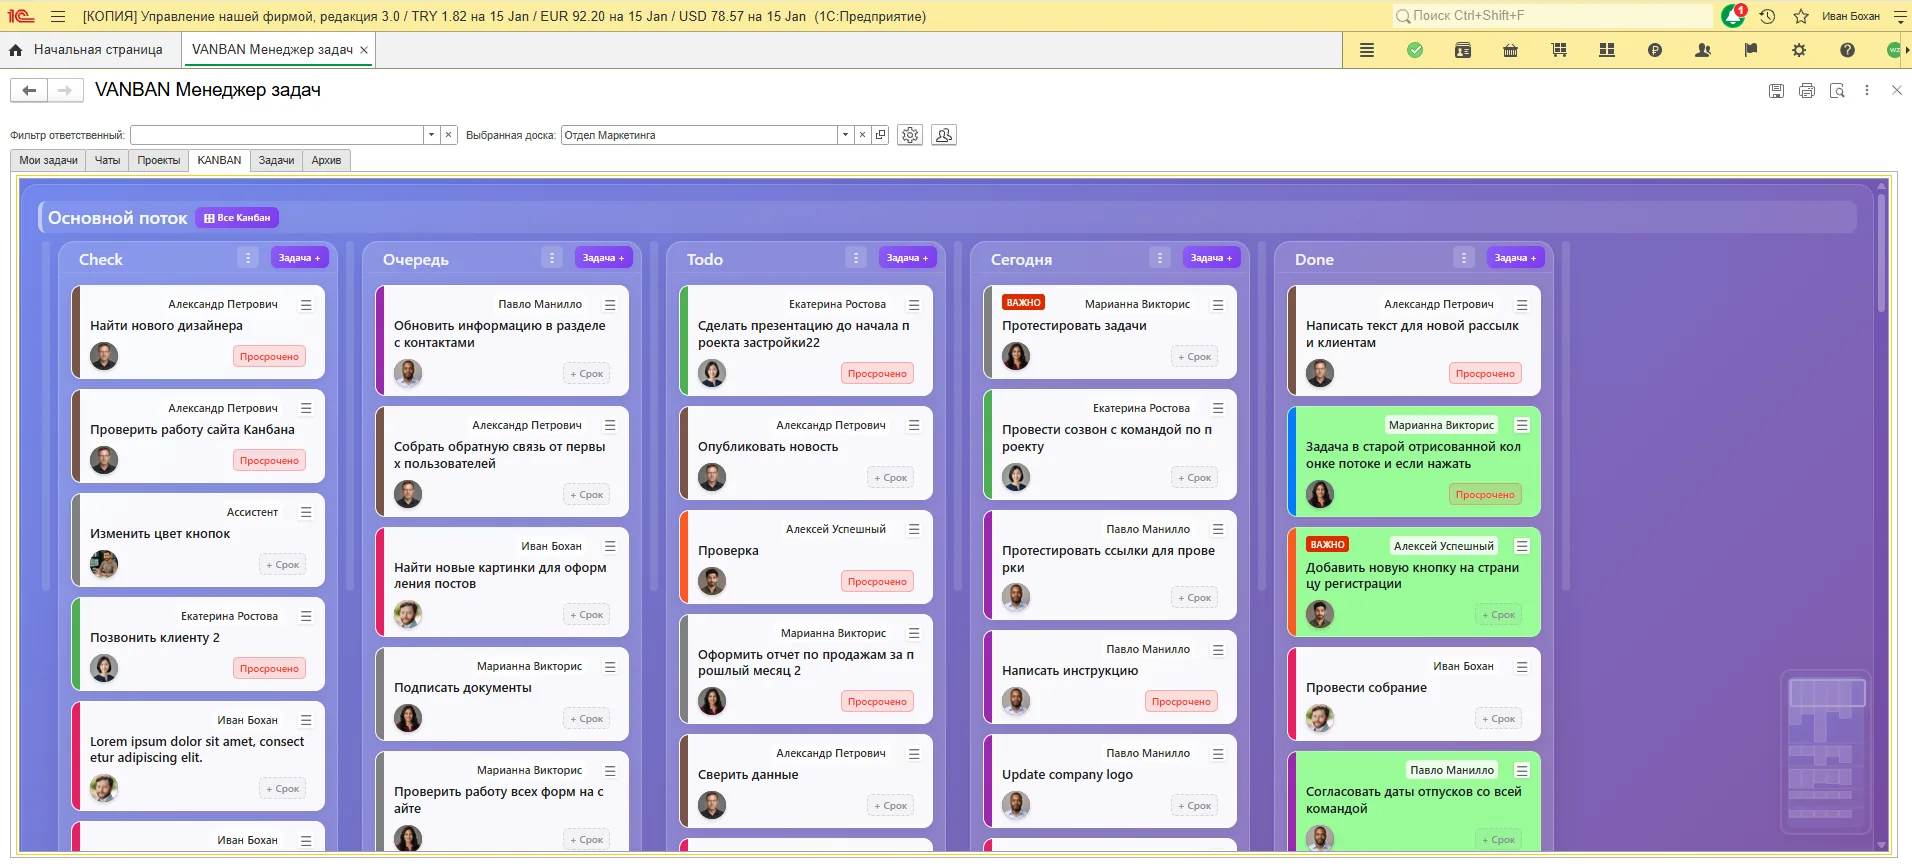Navigate back with the left arrow

click(29, 91)
